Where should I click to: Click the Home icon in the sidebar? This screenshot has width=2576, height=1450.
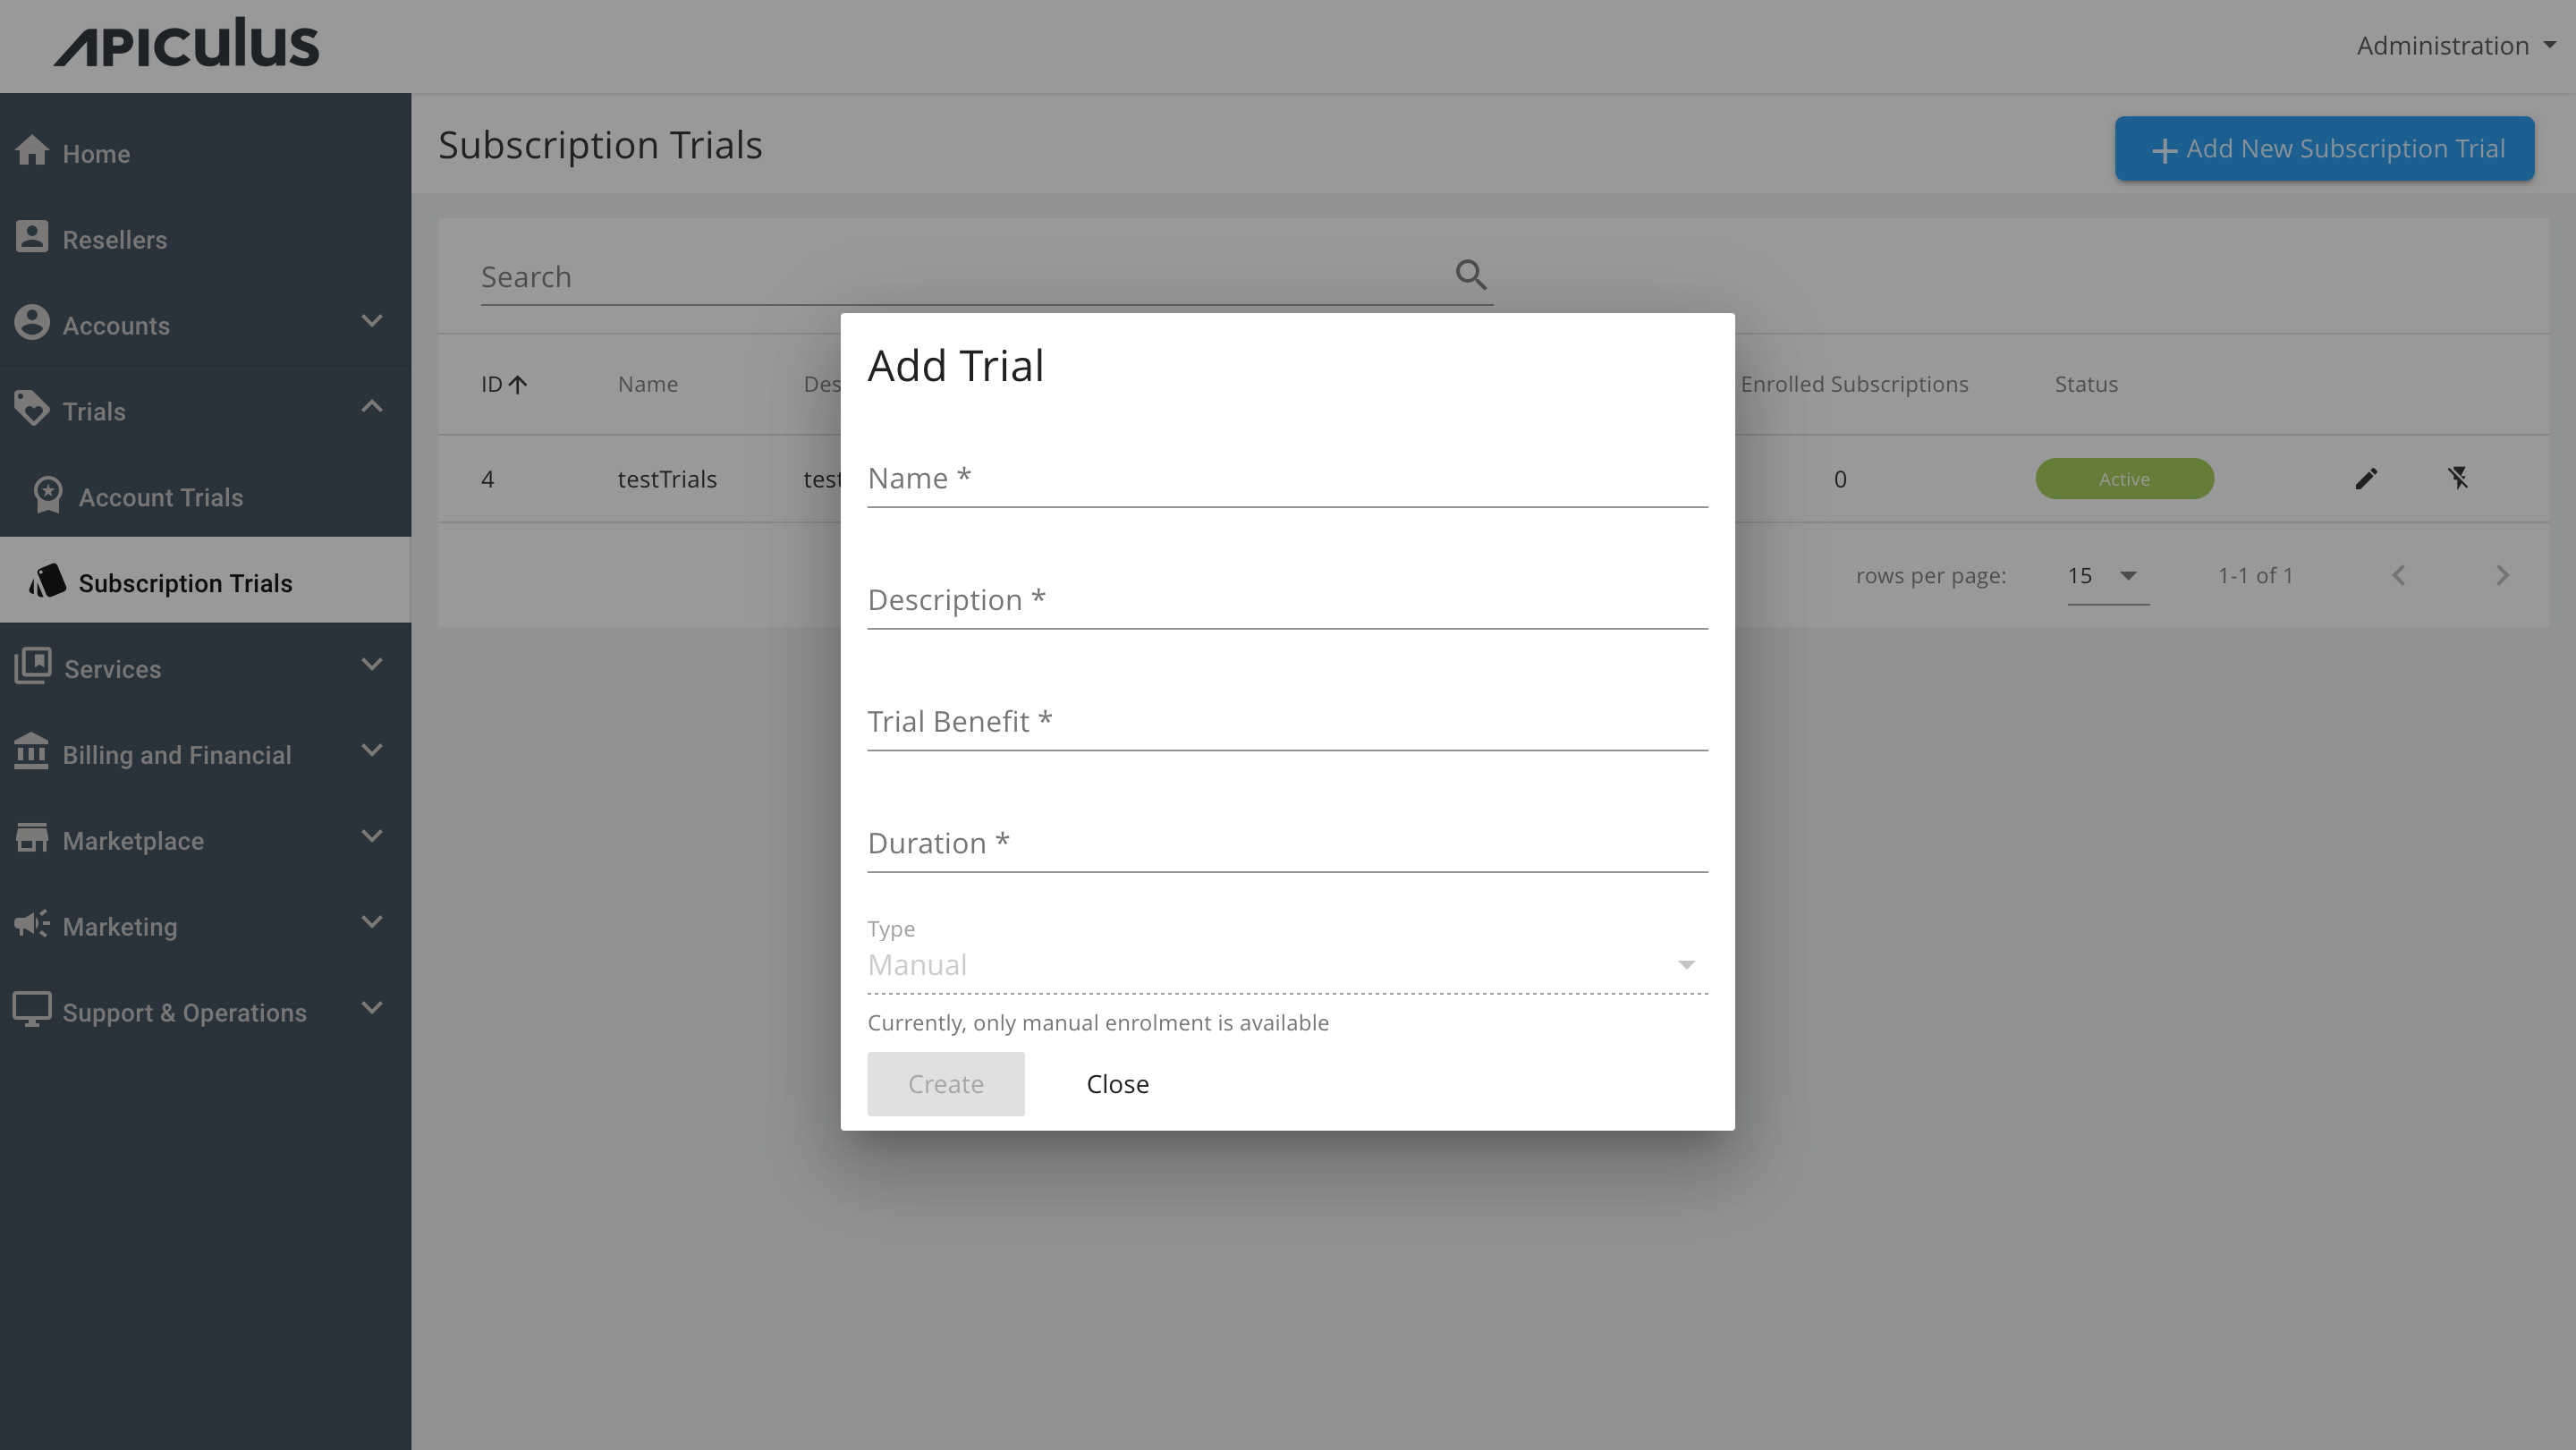33,150
